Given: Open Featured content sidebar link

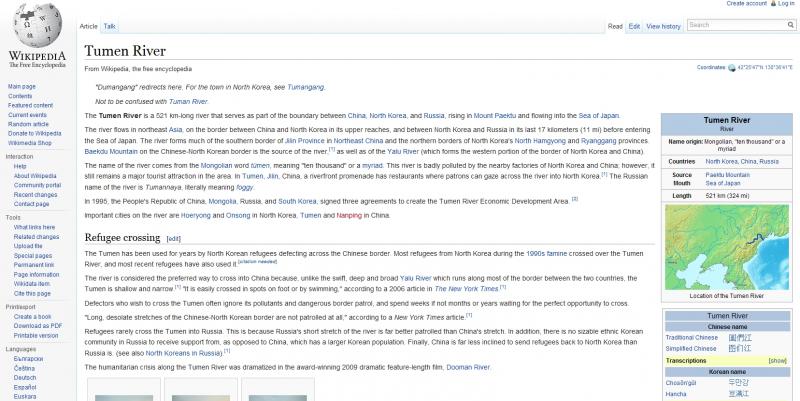Looking at the screenshot, I should click(x=30, y=105).
